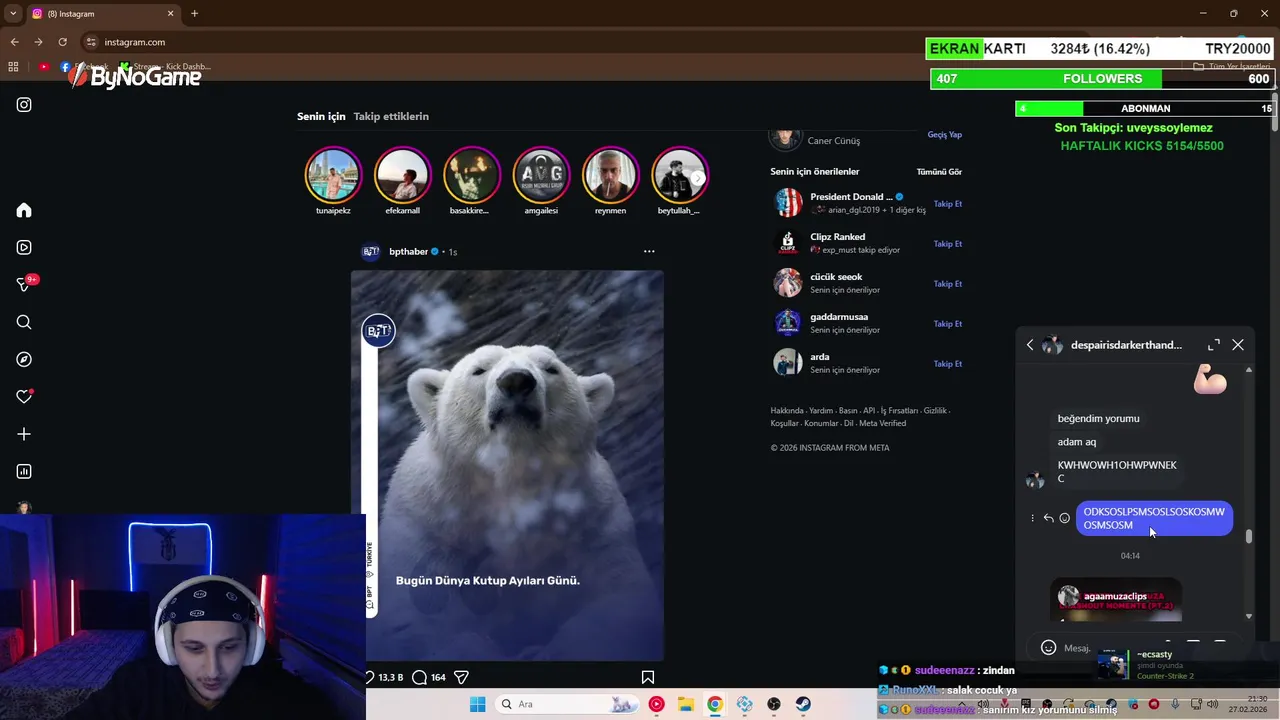Reply to the blue ODKSOSL message
The image size is (1280, 720).
1048,518
